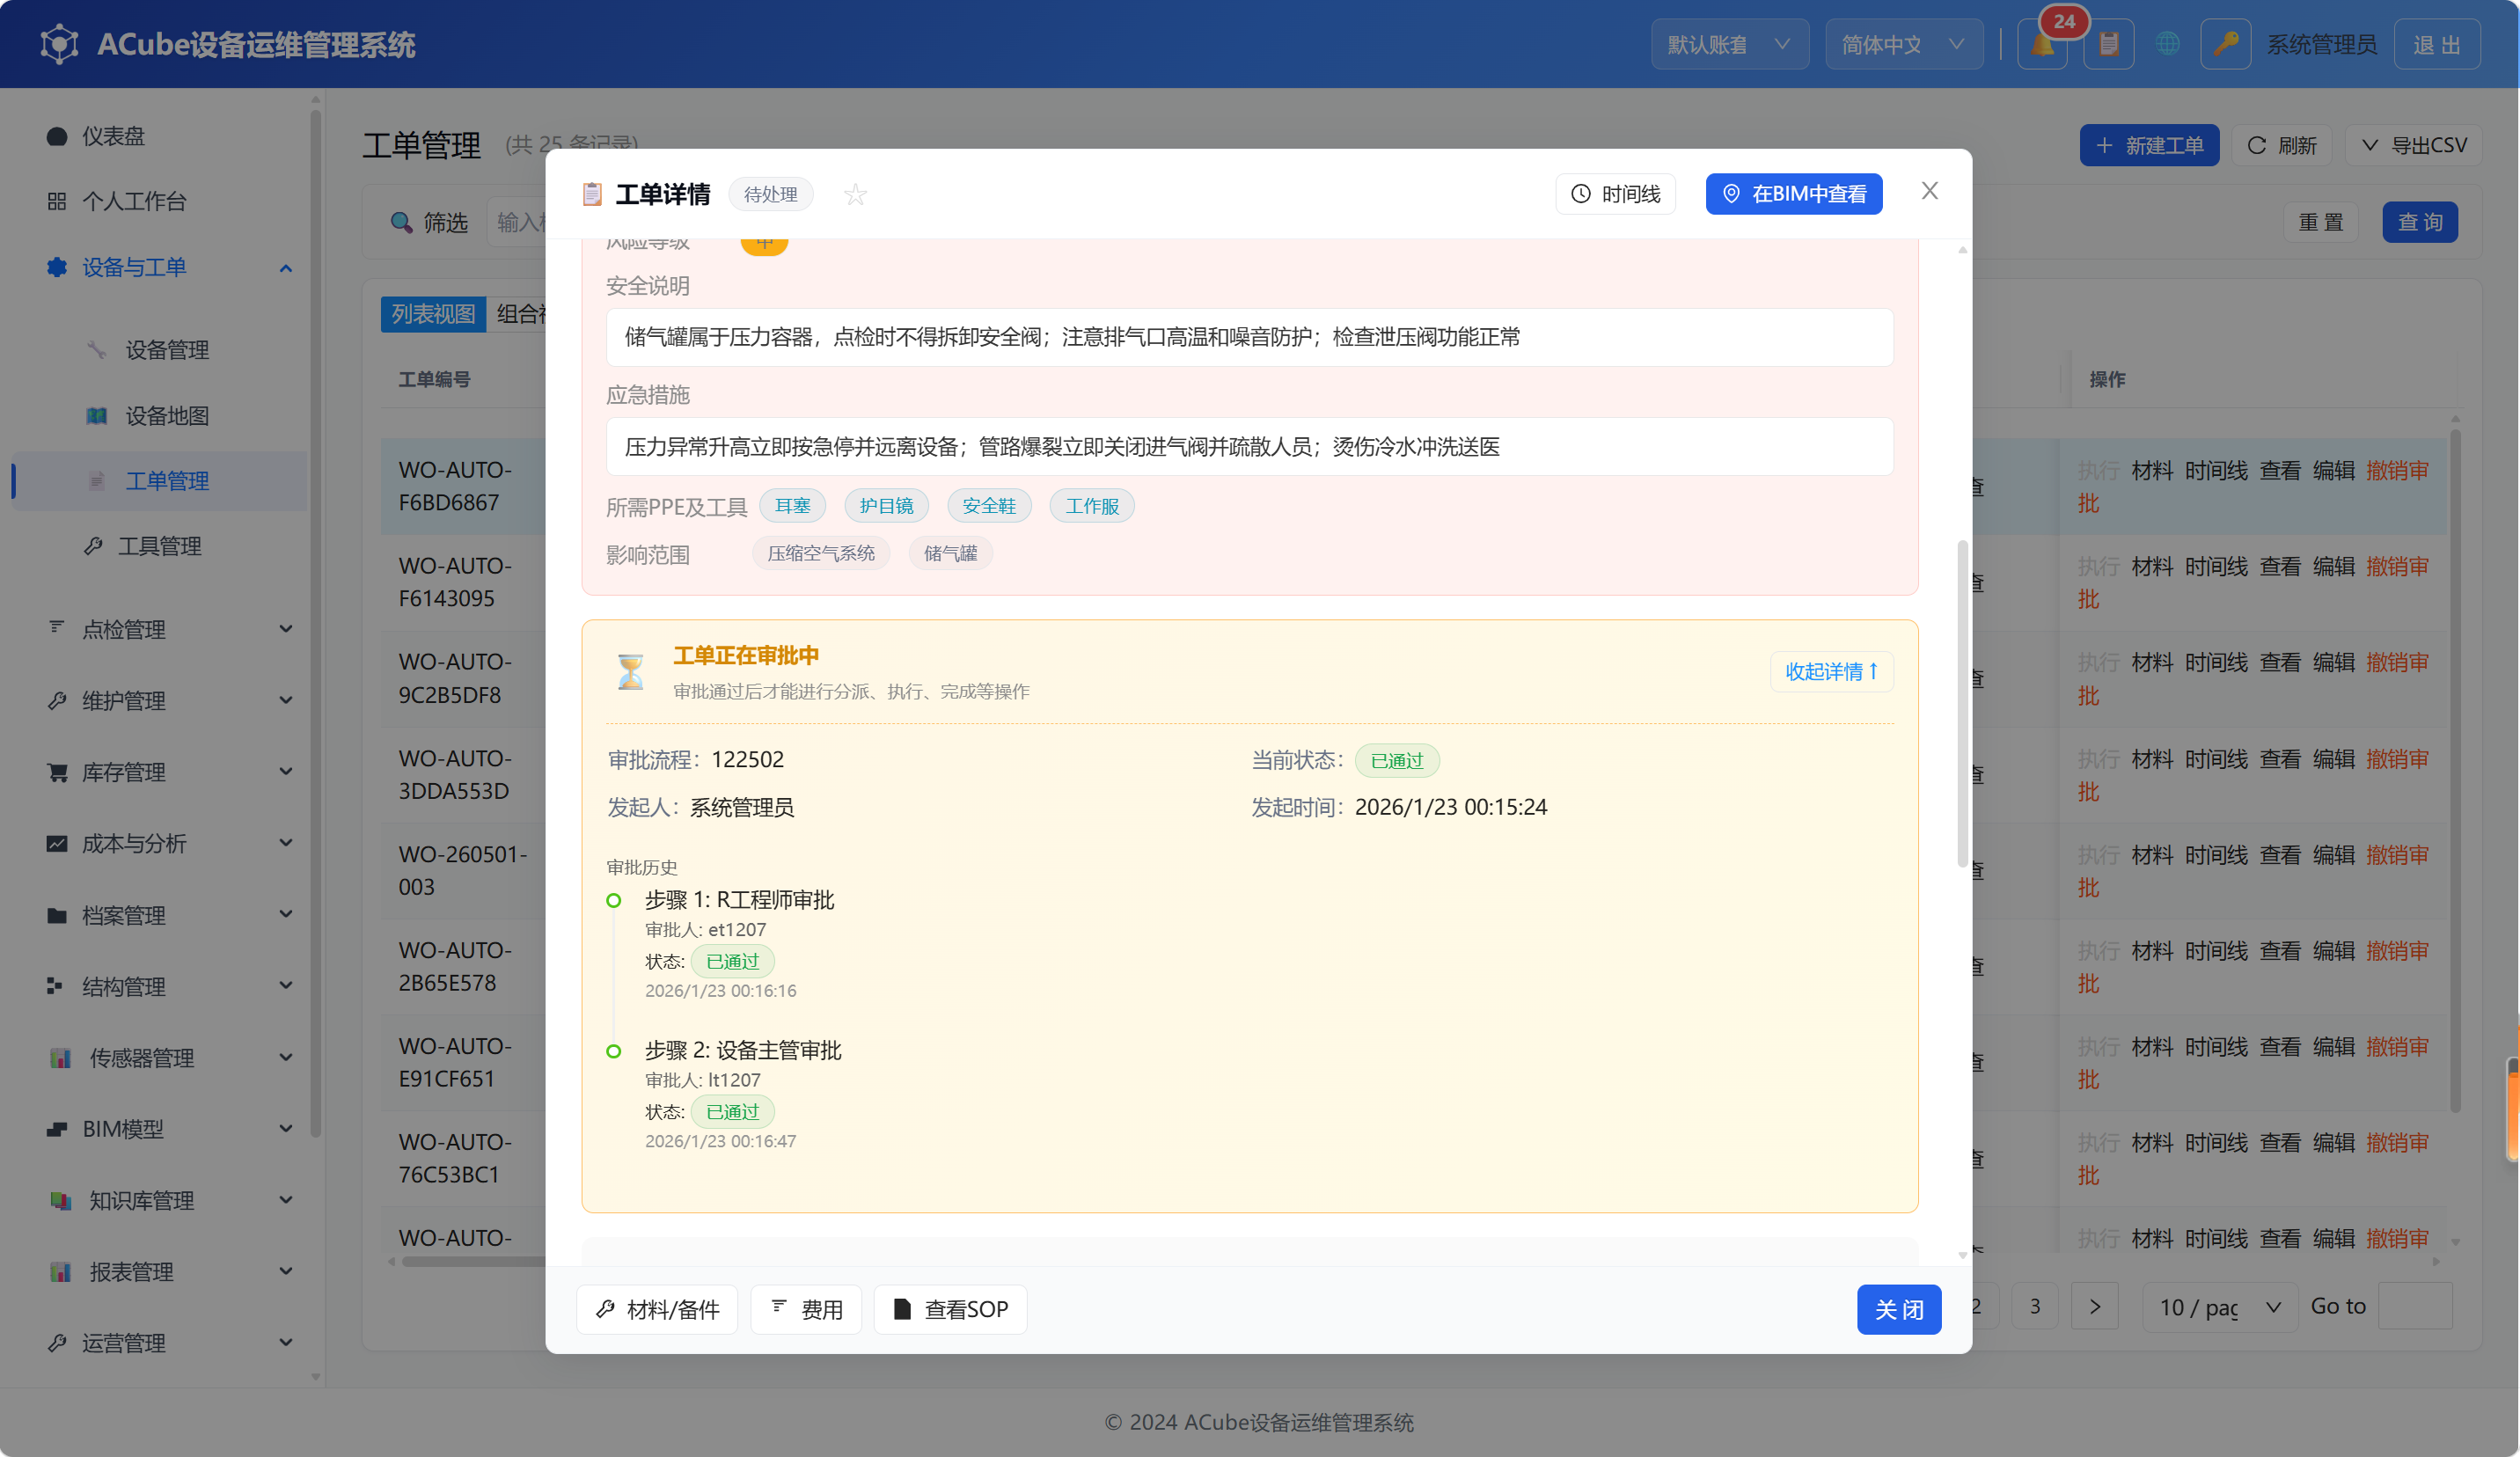This screenshot has height=1457, width=2520.
Task: Click 编辑 in WO-AUTO-3DDA553D row
Action: (x=2333, y=759)
